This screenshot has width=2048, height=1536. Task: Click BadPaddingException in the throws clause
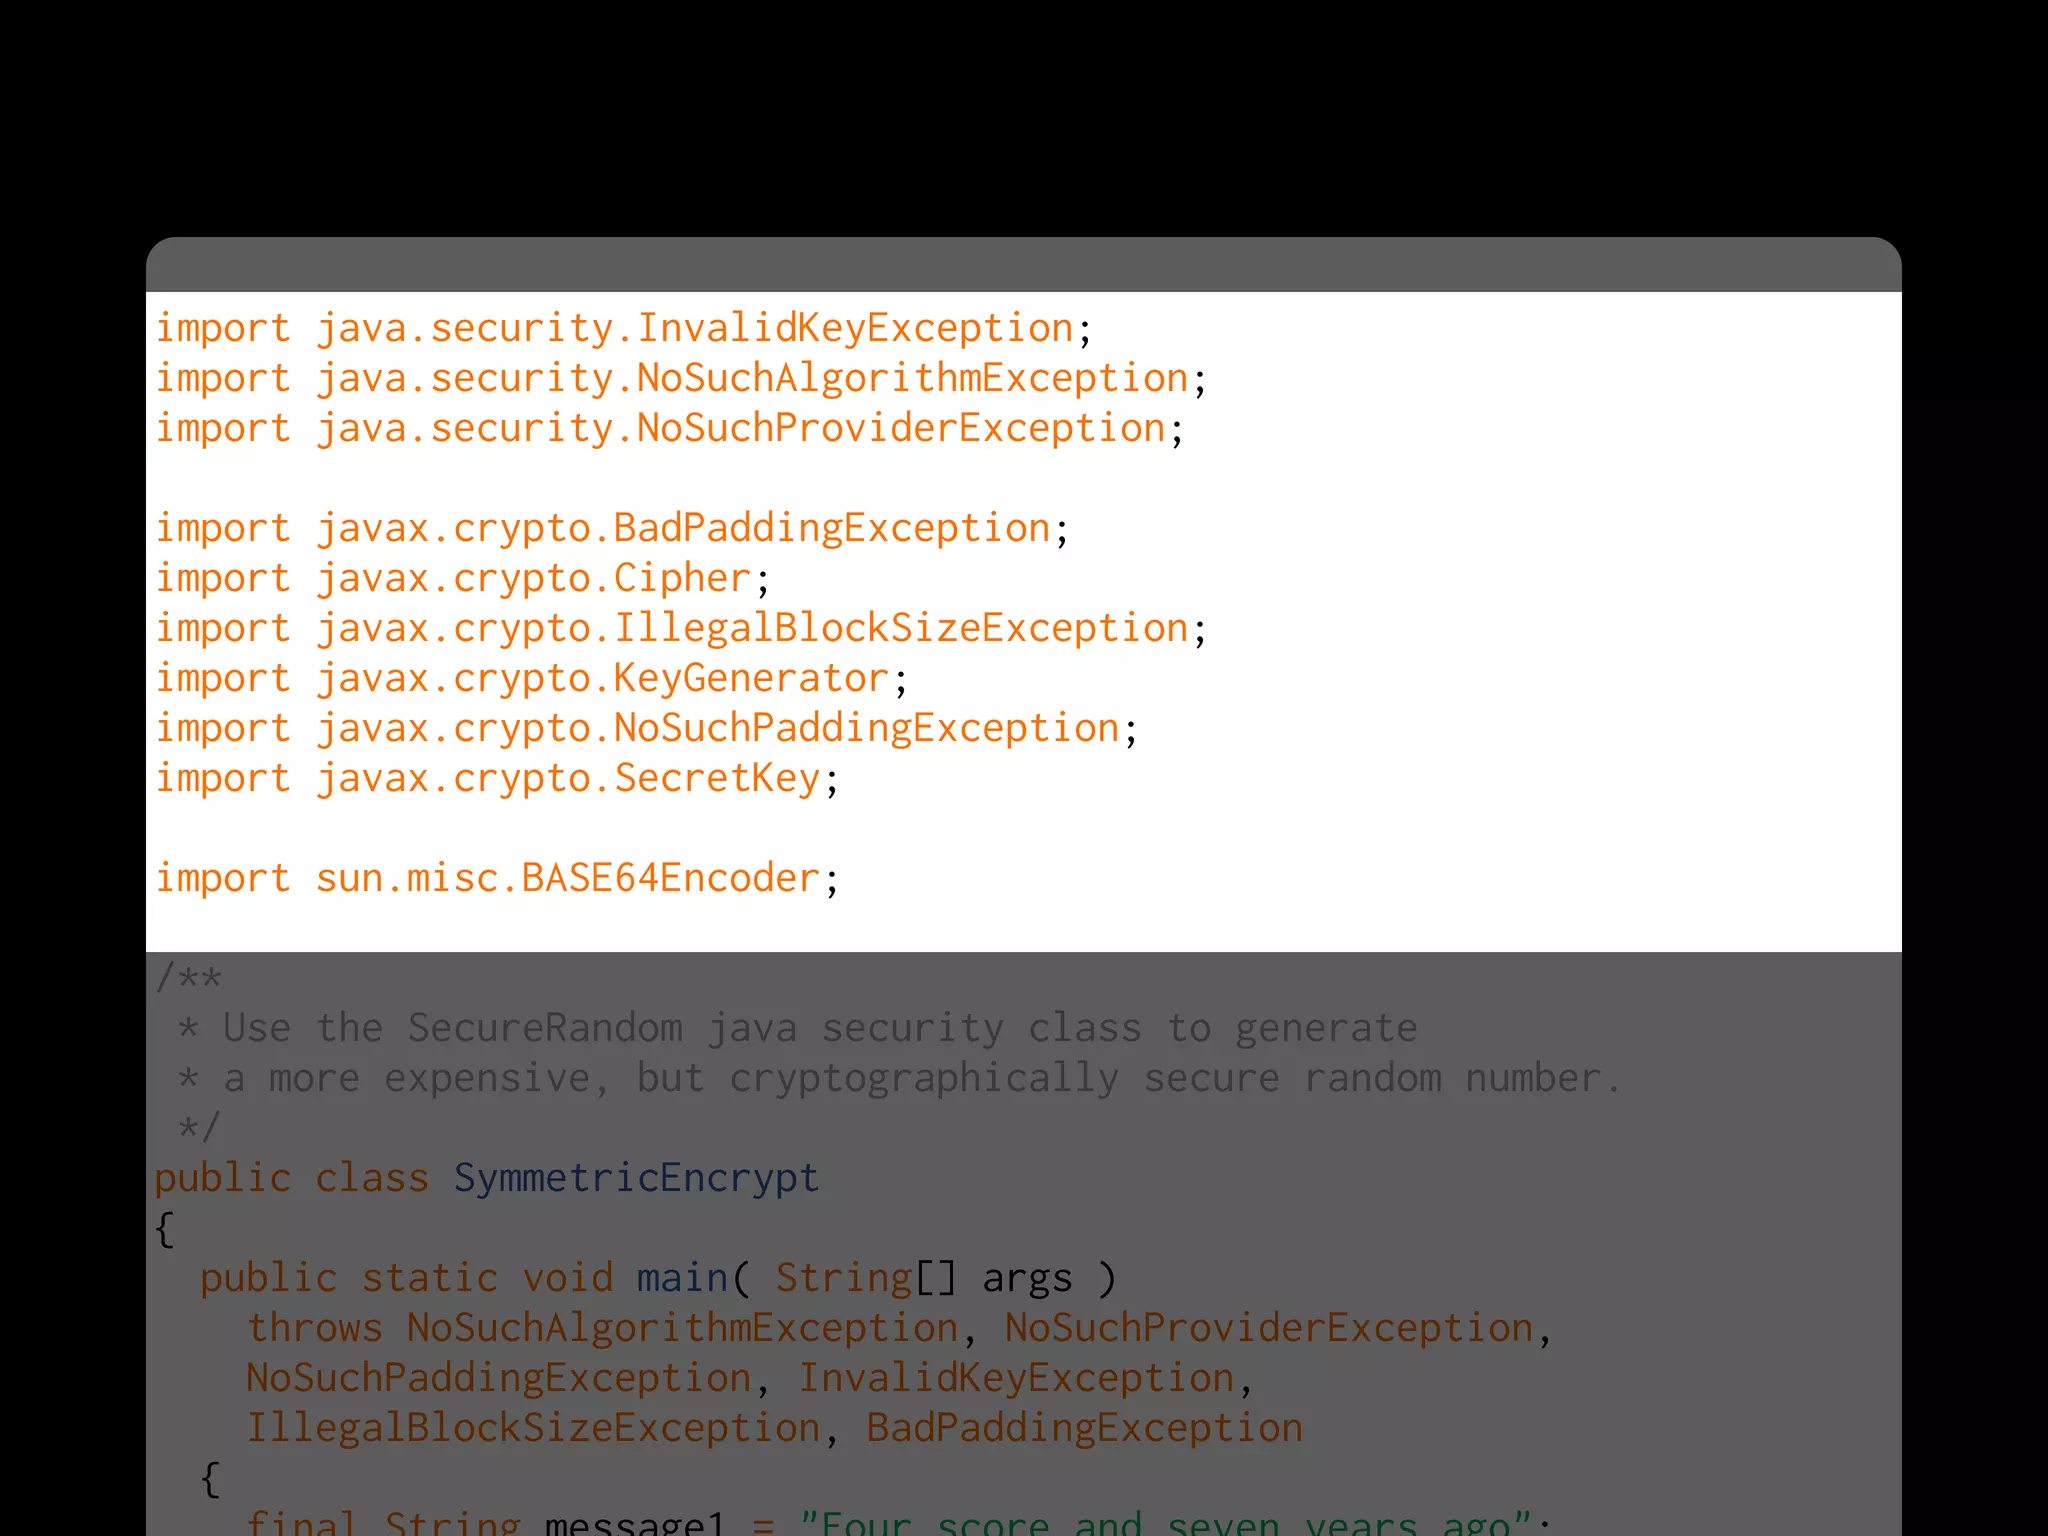tap(1085, 1428)
